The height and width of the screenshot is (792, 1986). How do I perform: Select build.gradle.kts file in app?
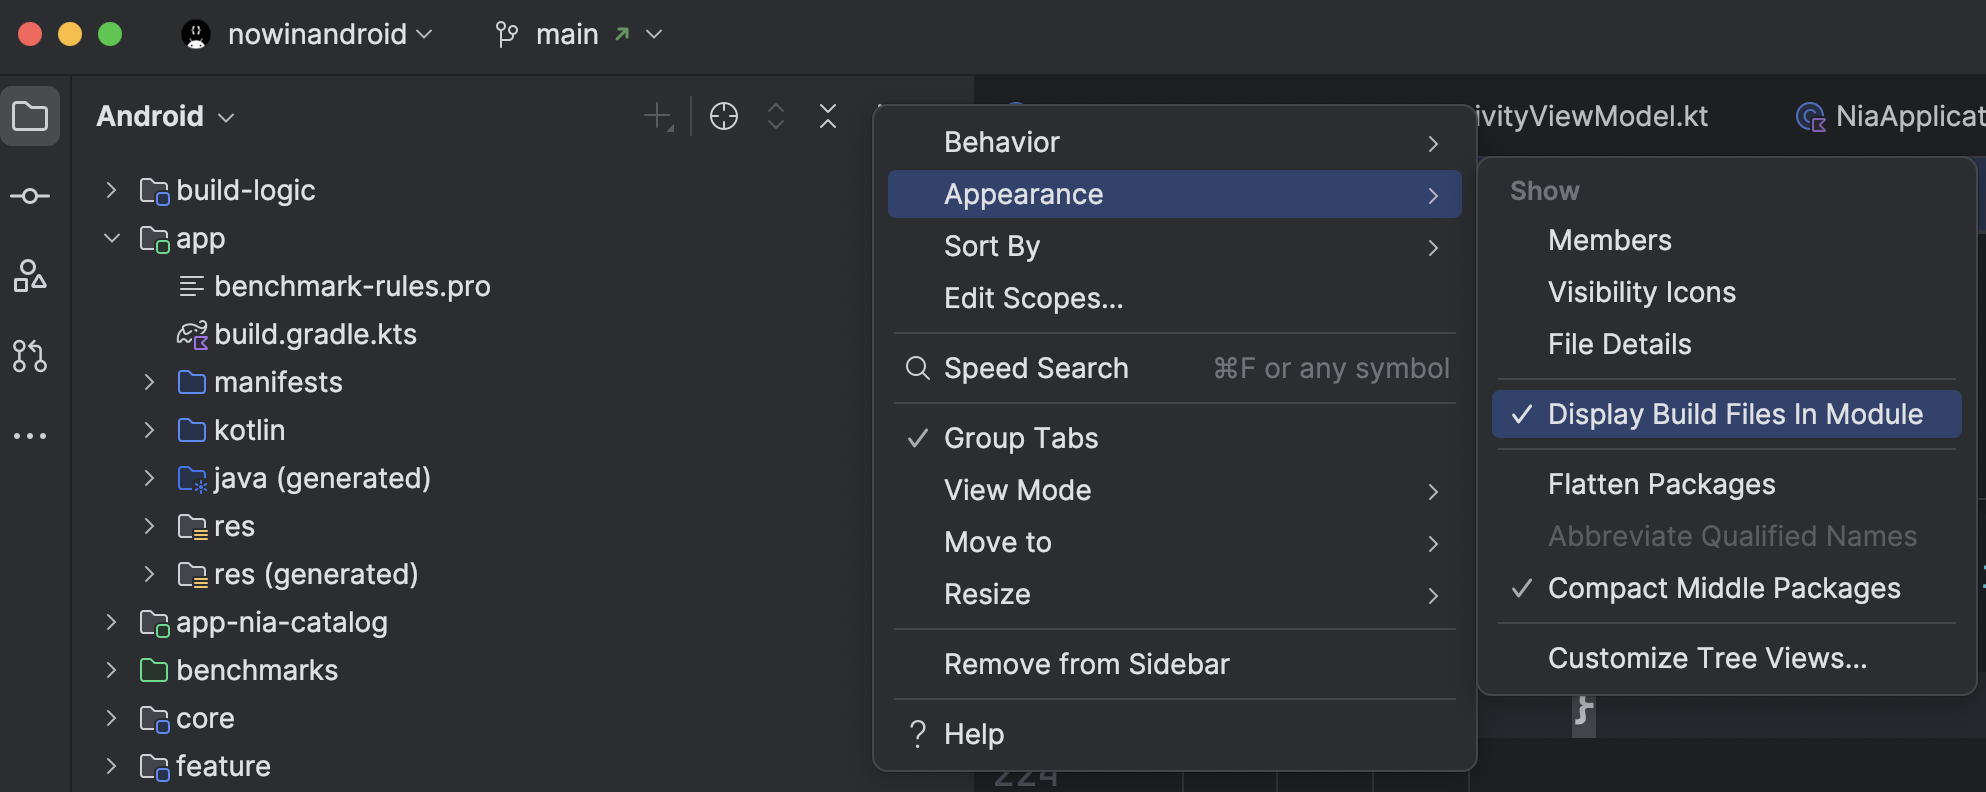click(314, 334)
